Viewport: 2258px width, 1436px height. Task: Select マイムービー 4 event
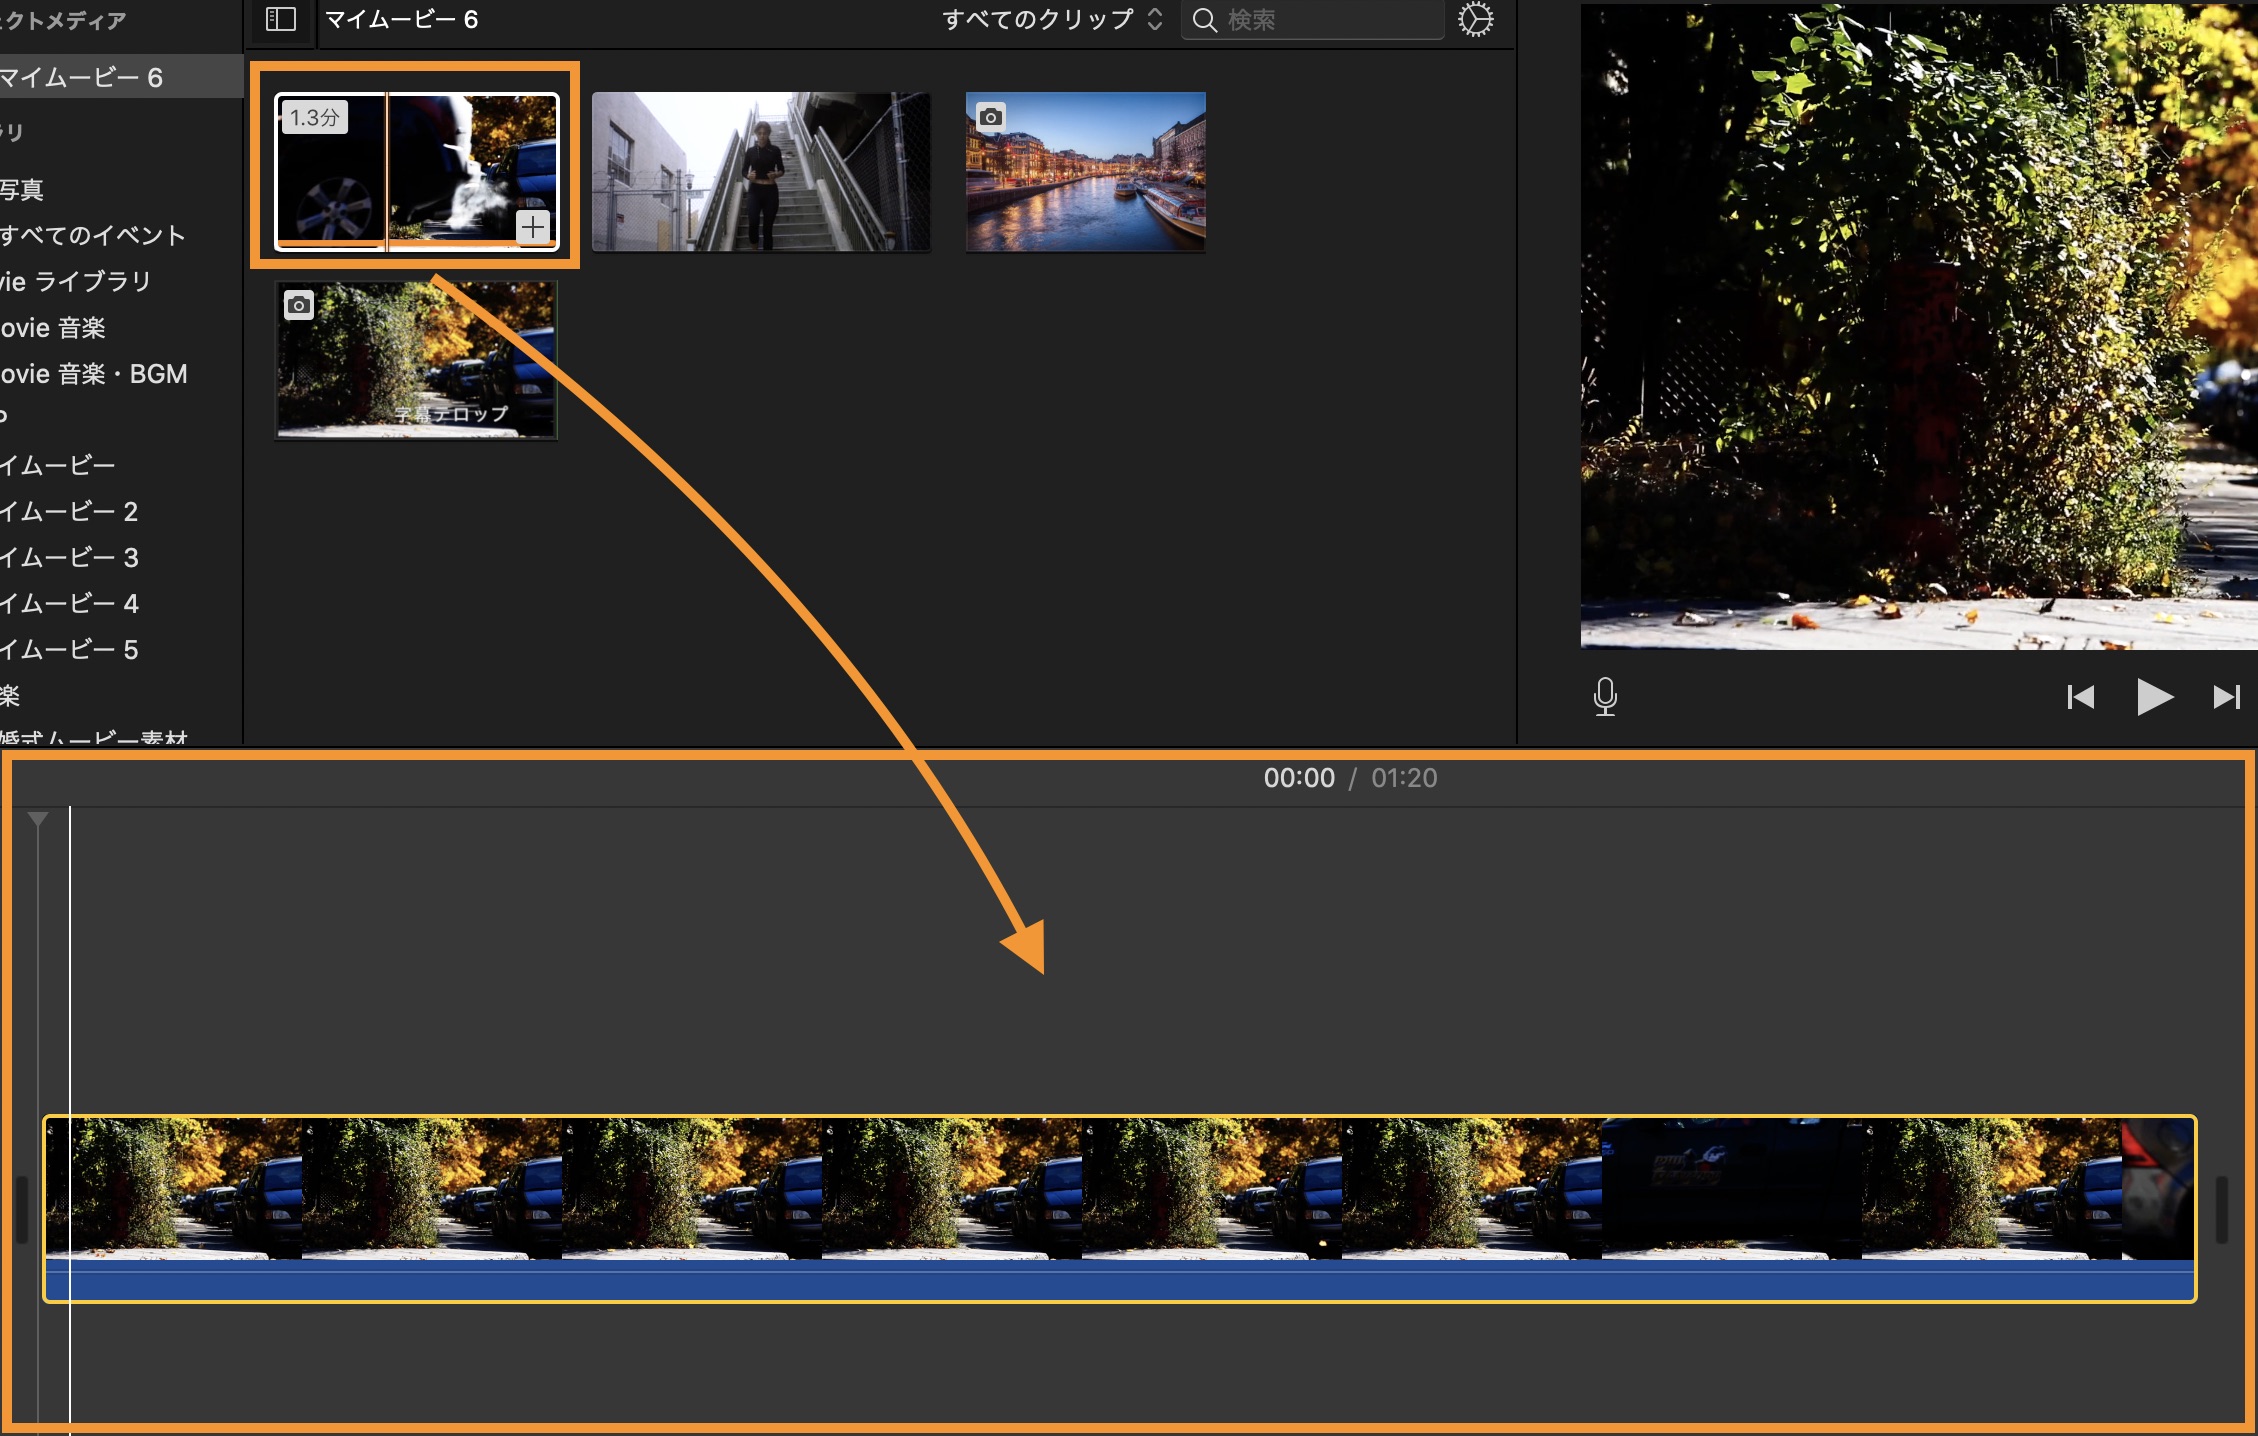pos(69,603)
